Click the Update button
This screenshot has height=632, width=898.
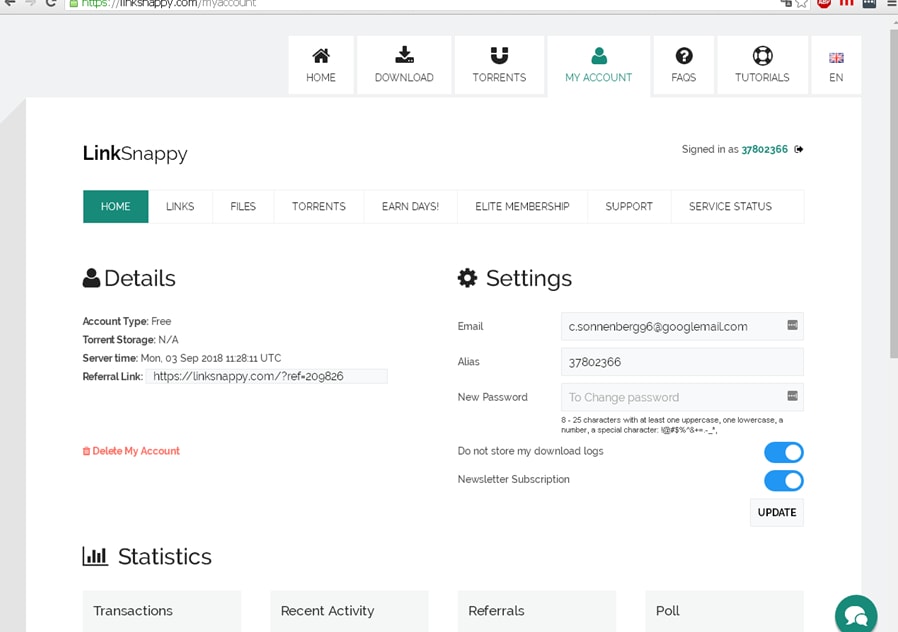click(777, 512)
